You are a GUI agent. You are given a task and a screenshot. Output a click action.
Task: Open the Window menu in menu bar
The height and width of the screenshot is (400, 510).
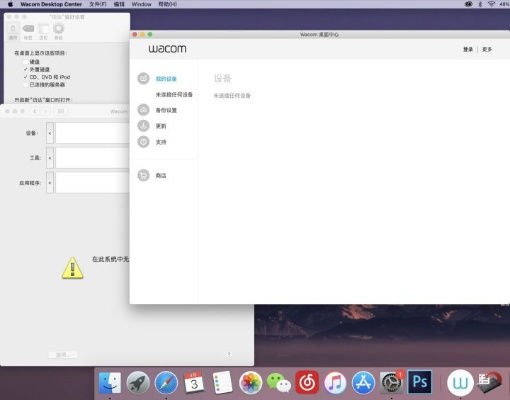point(141,4)
